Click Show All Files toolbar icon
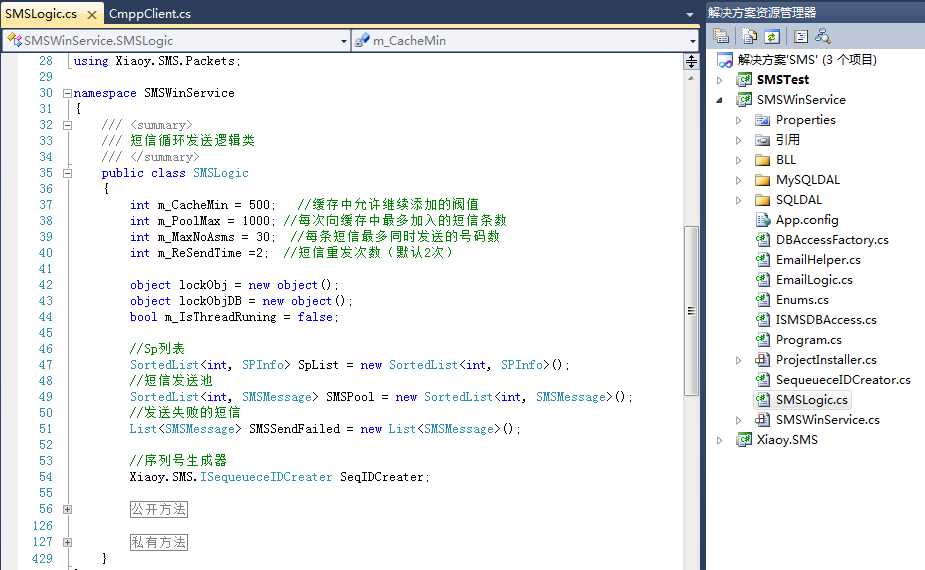 [750, 37]
